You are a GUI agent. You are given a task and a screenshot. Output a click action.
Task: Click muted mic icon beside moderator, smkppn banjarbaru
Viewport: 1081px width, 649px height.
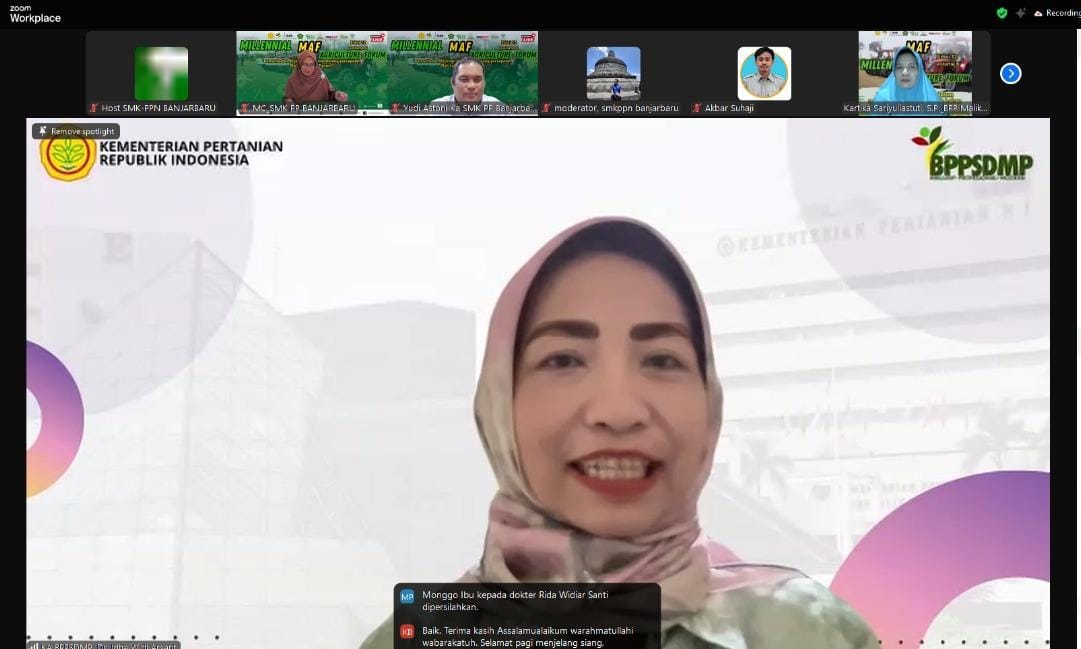547,108
